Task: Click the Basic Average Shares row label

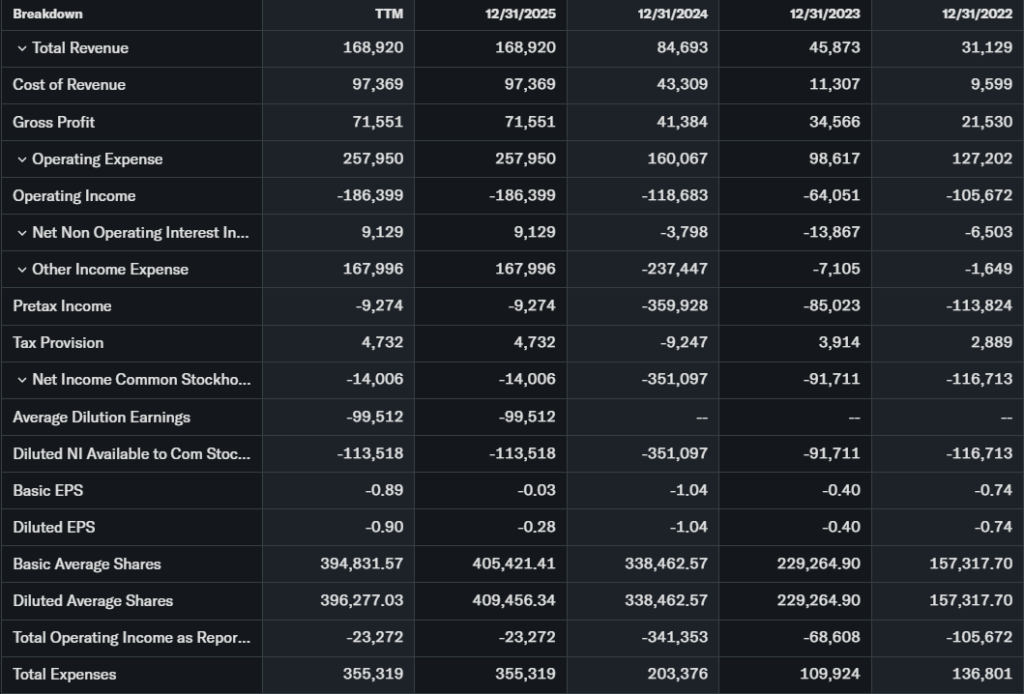Action: pos(87,564)
